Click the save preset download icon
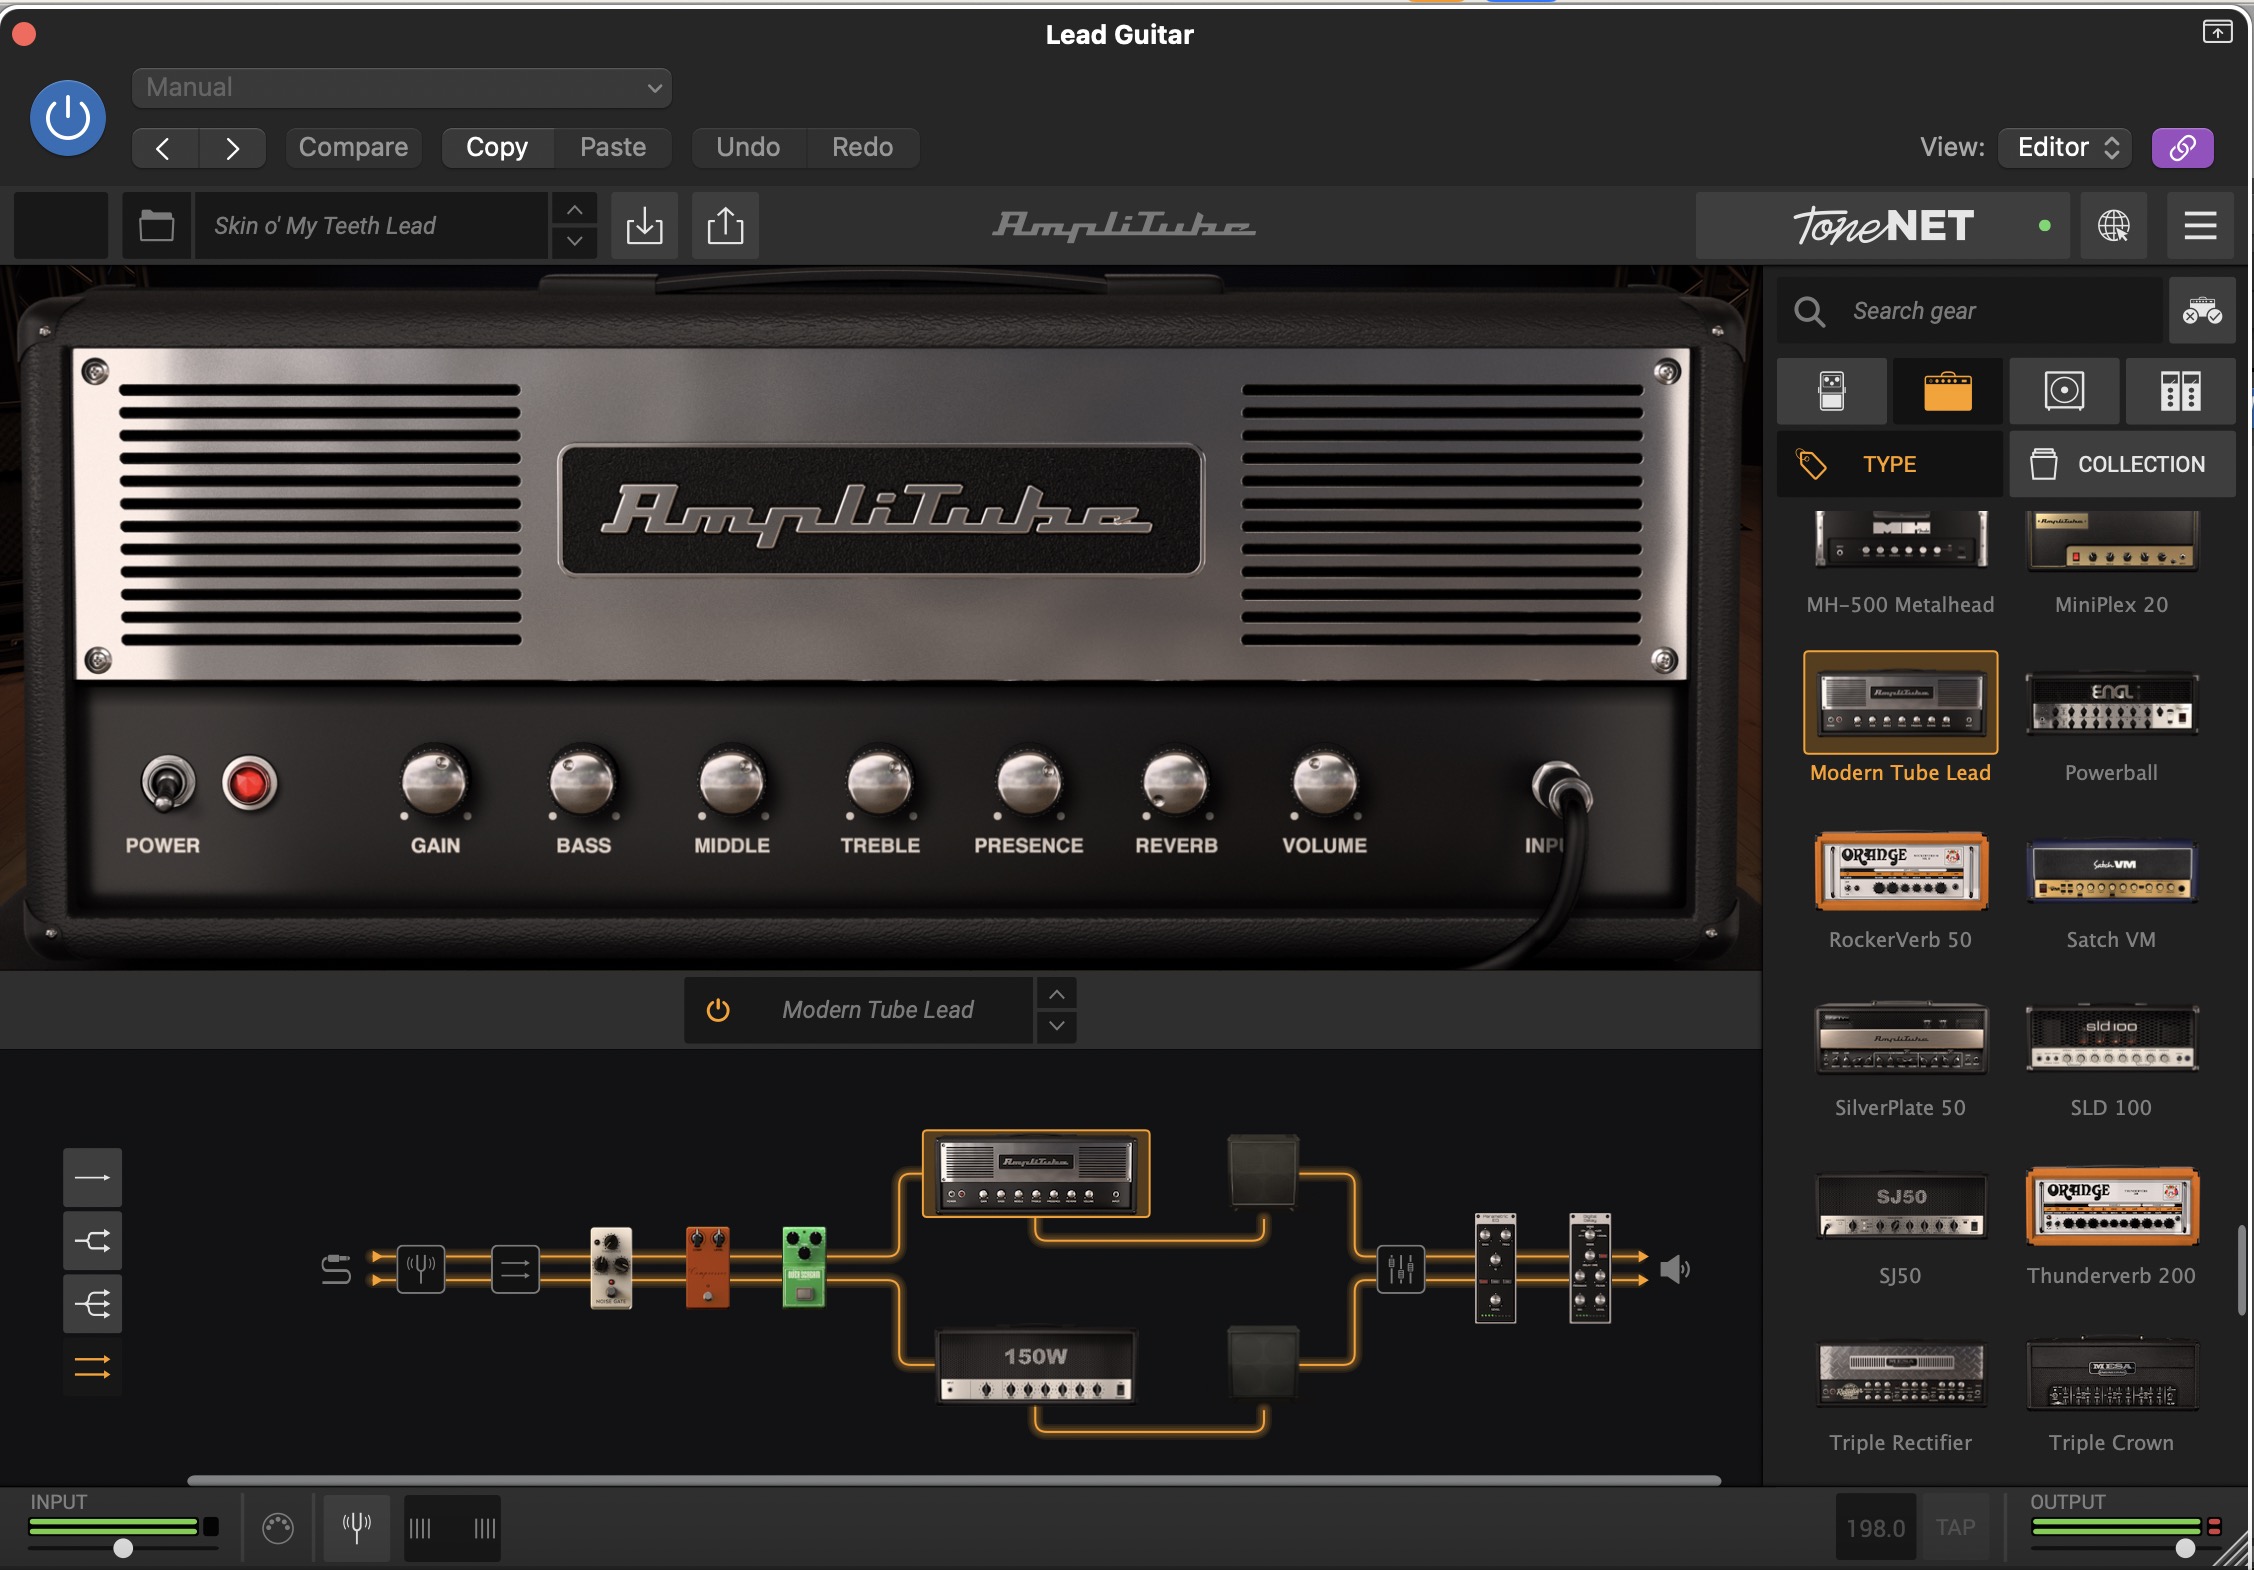The height and width of the screenshot is (1570, 2254). coord(644,225)
